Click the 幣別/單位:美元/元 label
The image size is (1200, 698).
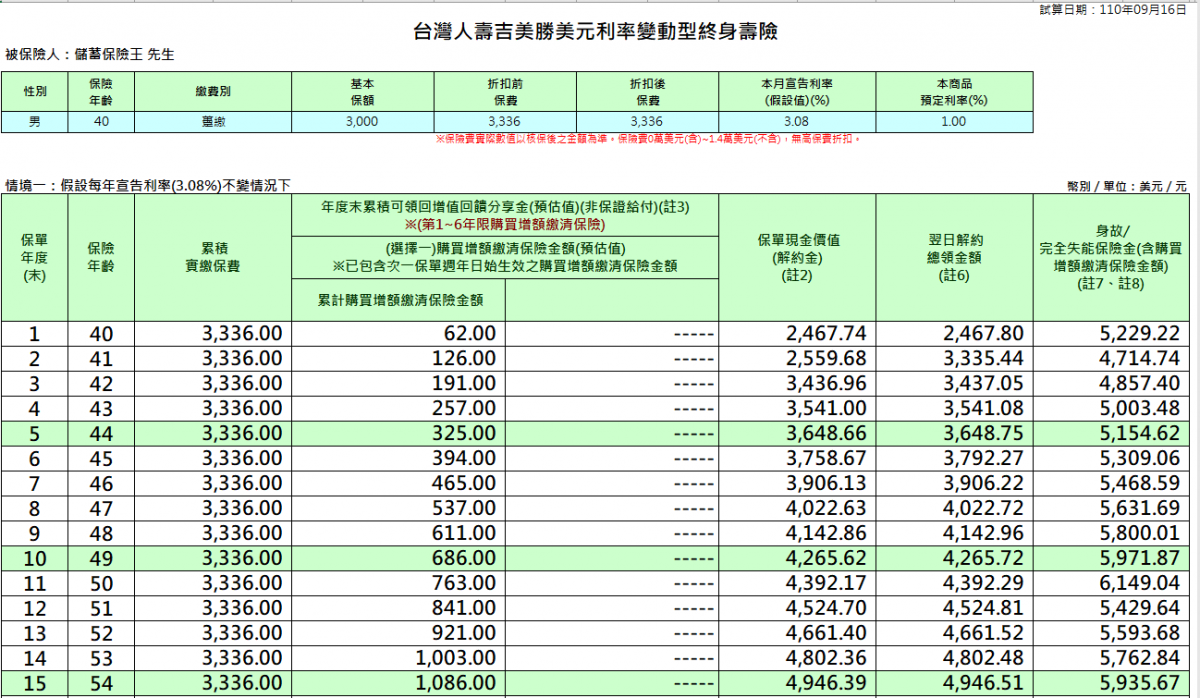pos(1126,187)
